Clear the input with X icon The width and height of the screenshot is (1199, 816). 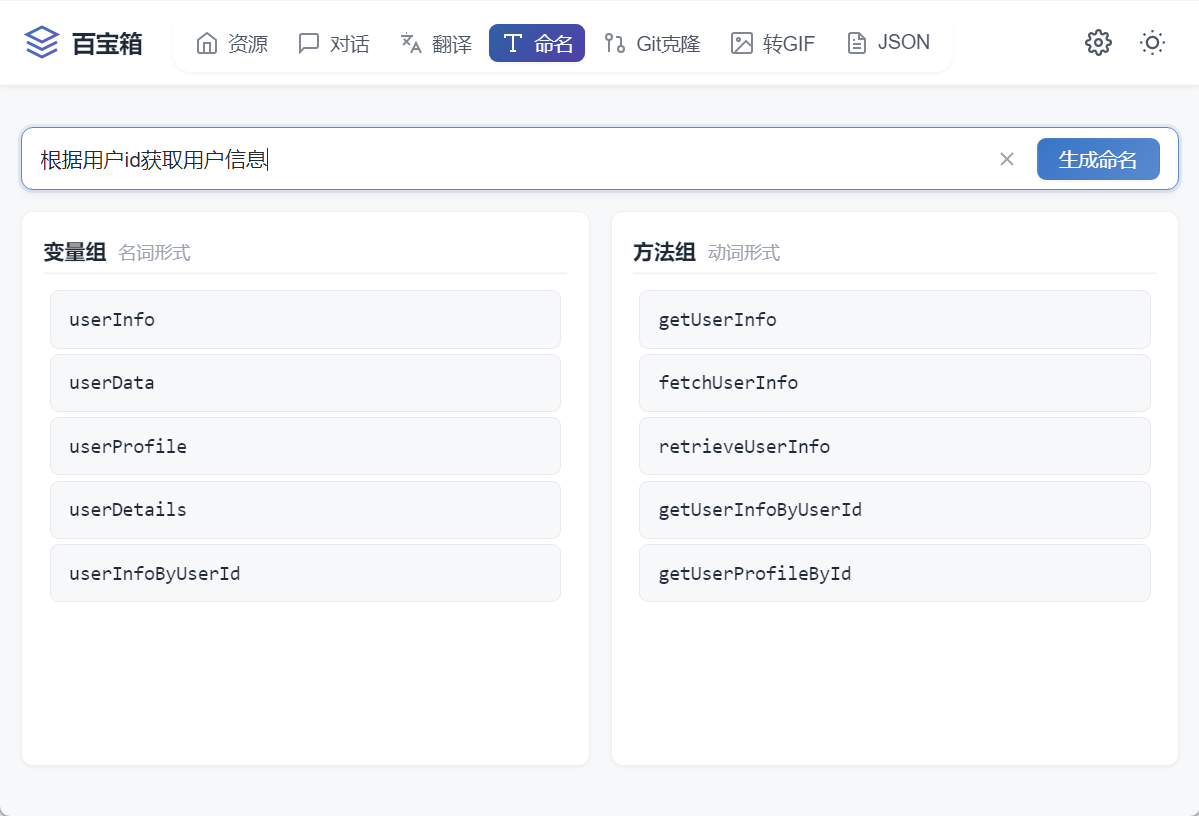point(1007,159)
